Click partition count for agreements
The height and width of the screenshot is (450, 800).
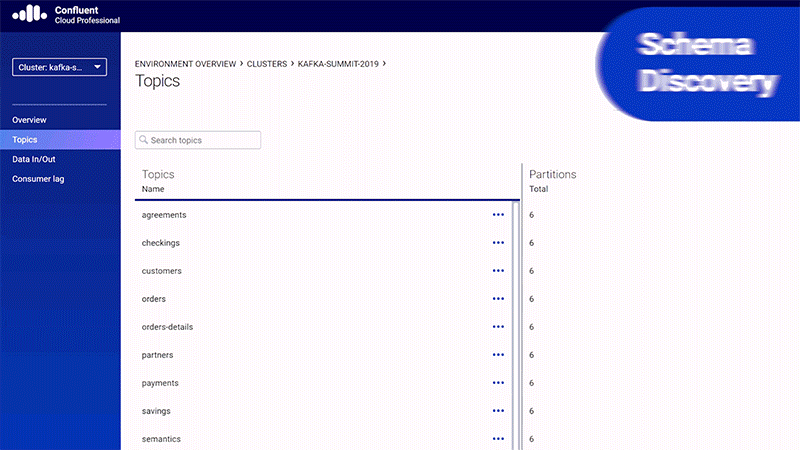532,215
